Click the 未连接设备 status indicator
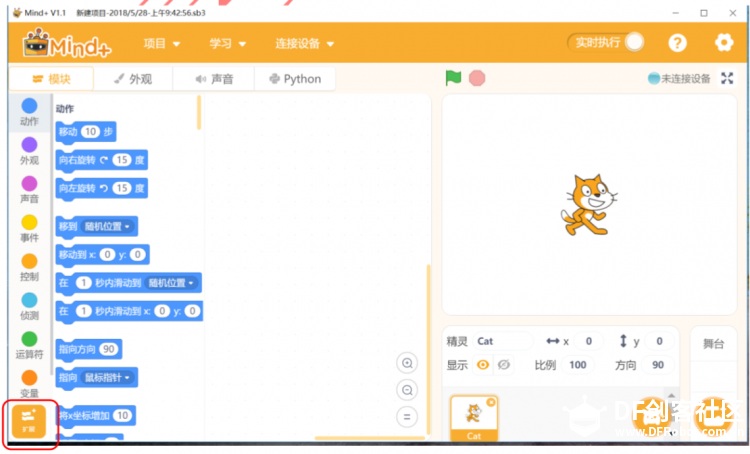This screenshot has width=750, height=454. coord(679,78)
